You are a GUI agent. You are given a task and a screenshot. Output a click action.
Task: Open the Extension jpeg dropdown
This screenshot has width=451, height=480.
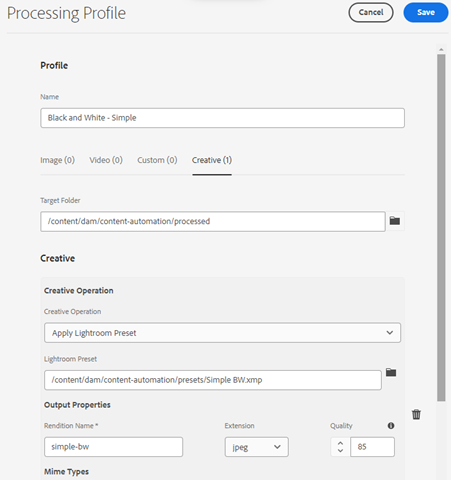tap(256, 447)
